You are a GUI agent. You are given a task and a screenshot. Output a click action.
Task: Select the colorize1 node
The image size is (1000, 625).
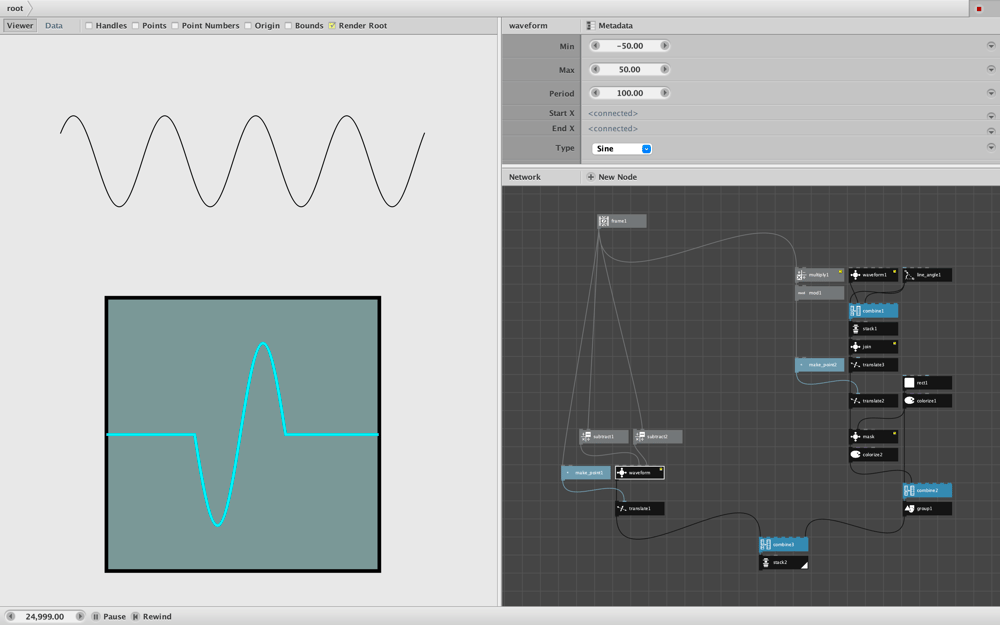[927, 401]
